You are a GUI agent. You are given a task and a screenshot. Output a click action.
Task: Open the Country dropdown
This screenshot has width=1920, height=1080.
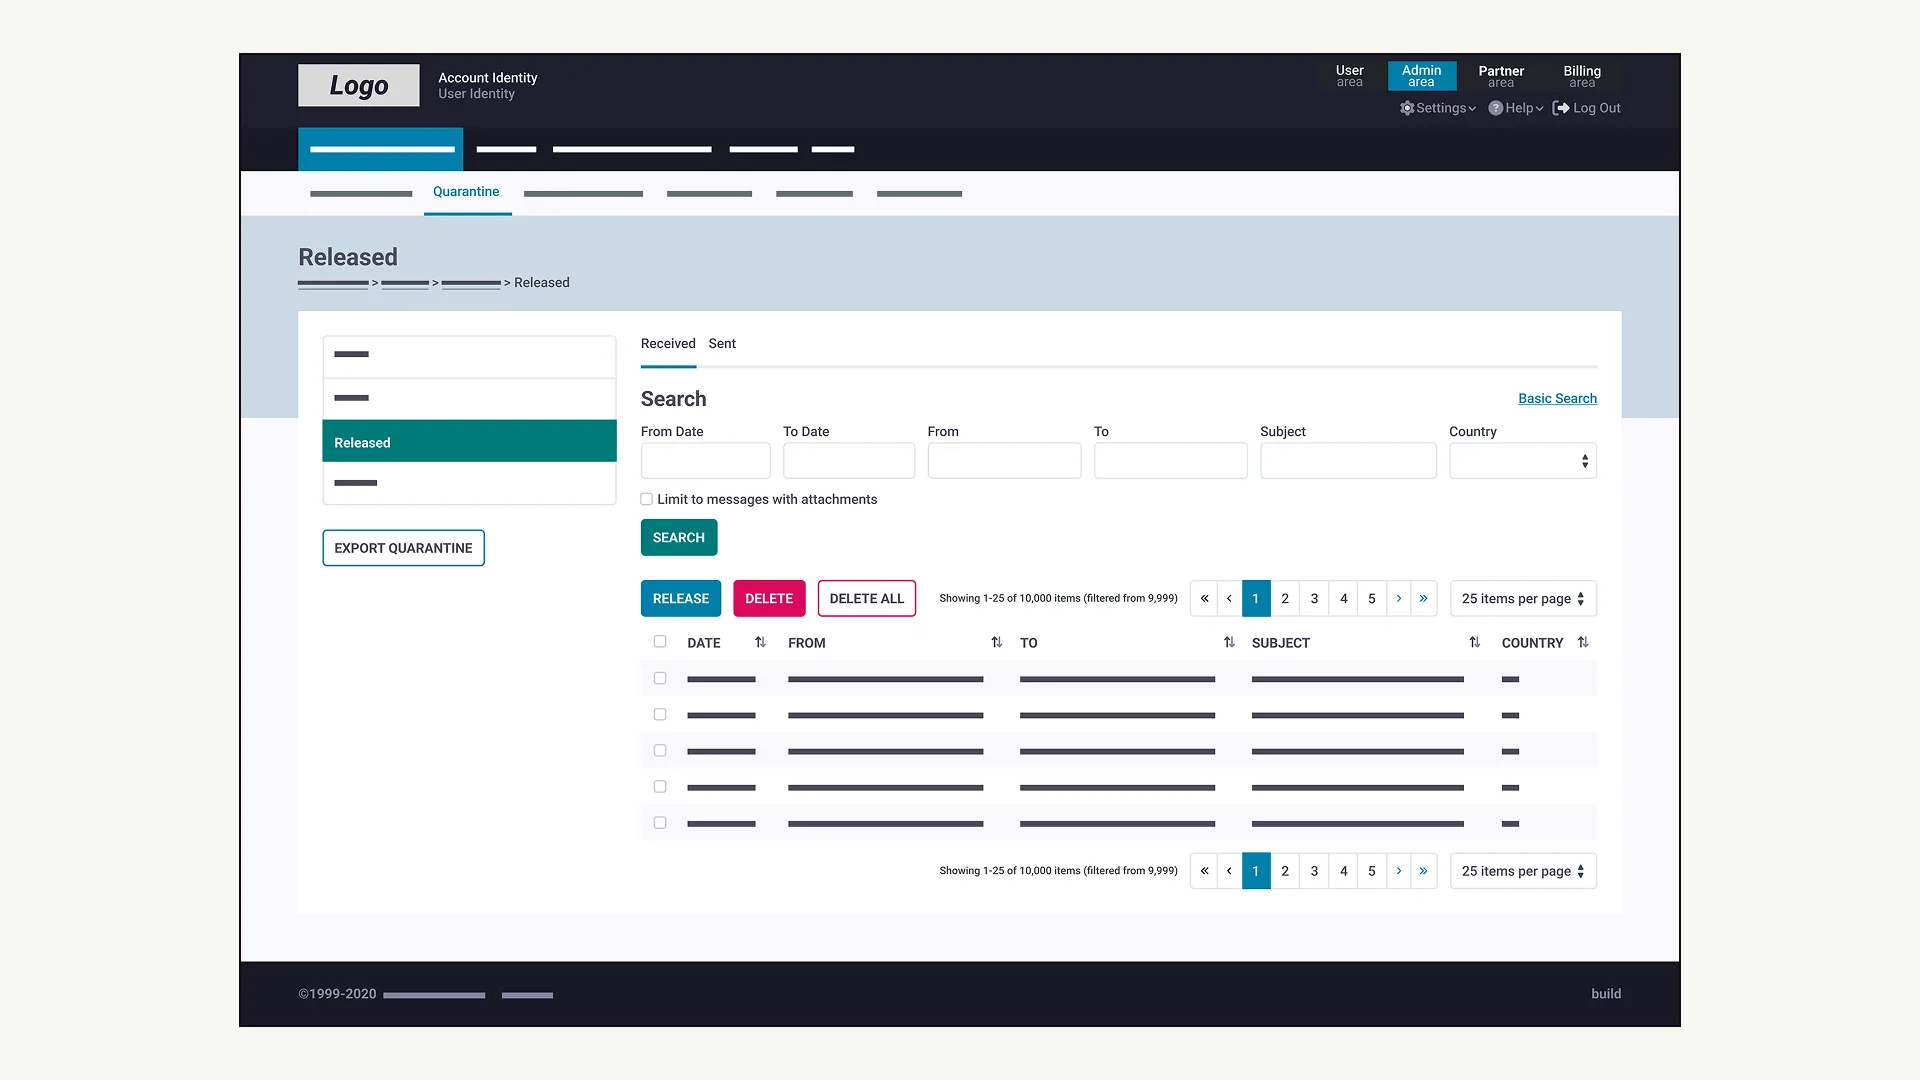[1522, 461]
